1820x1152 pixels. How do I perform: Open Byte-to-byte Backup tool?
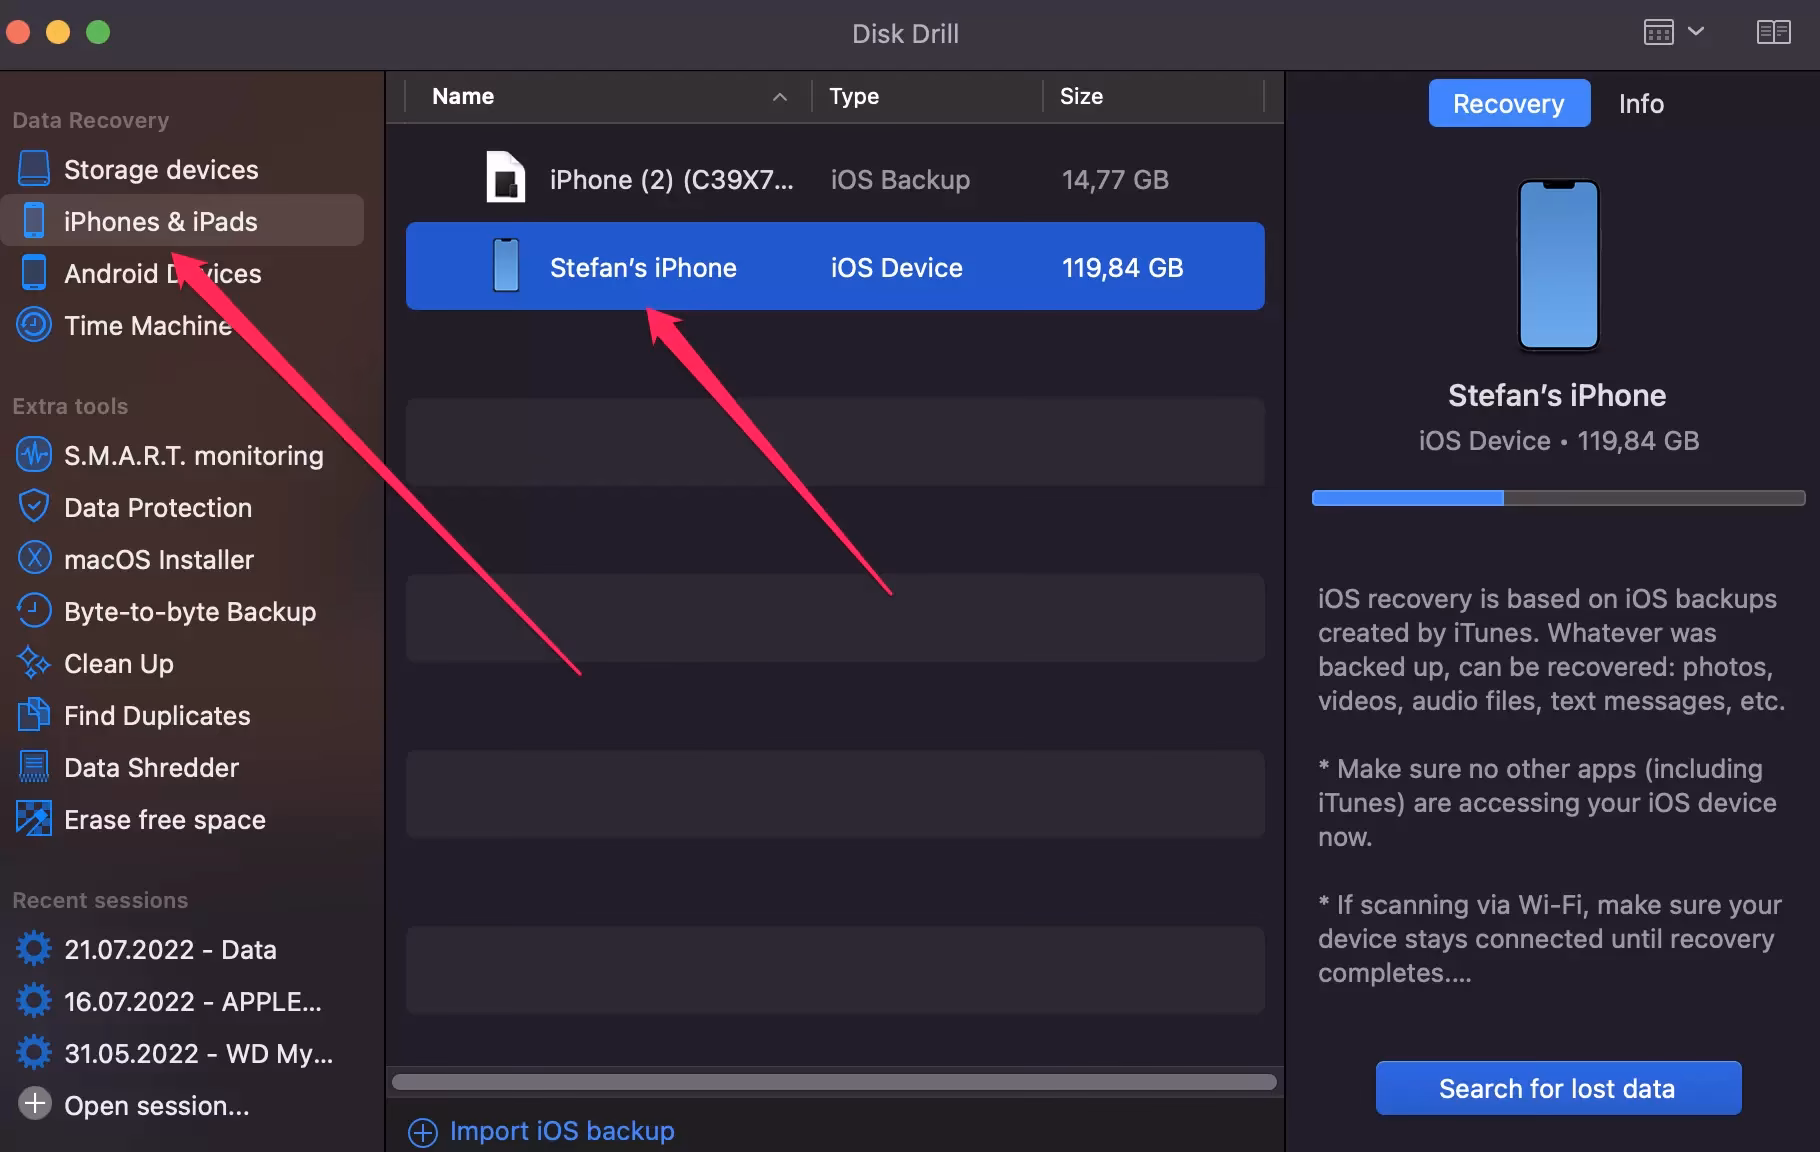pos(190,611)
